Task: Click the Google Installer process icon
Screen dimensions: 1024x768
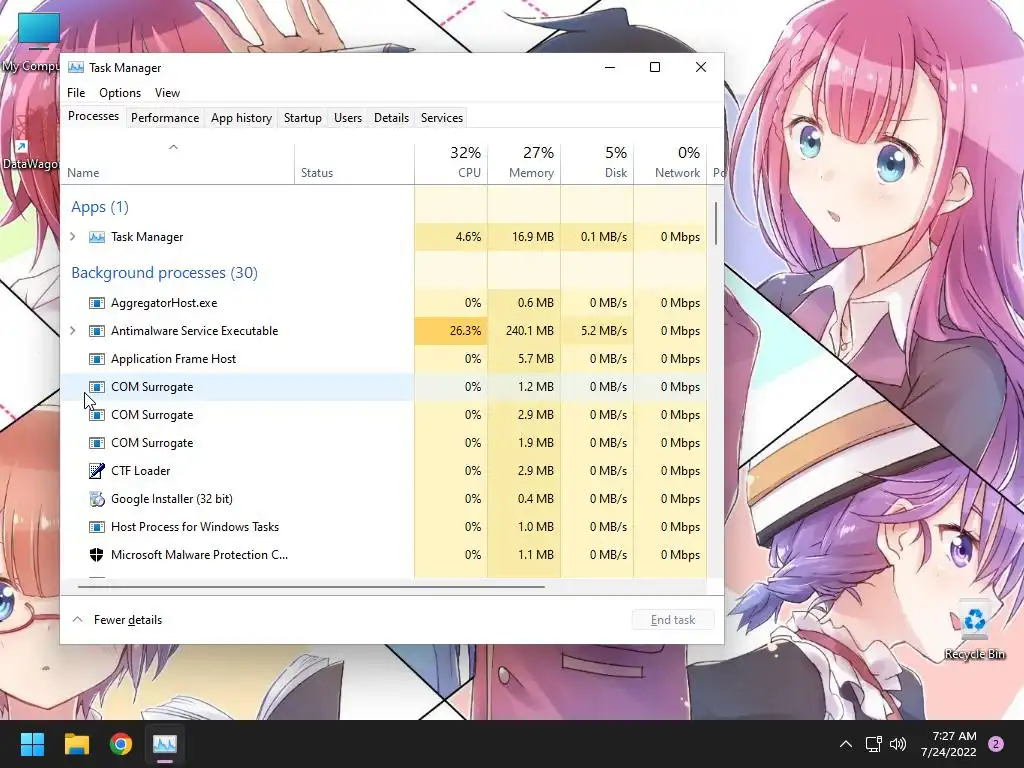Action: coord(97,498)
